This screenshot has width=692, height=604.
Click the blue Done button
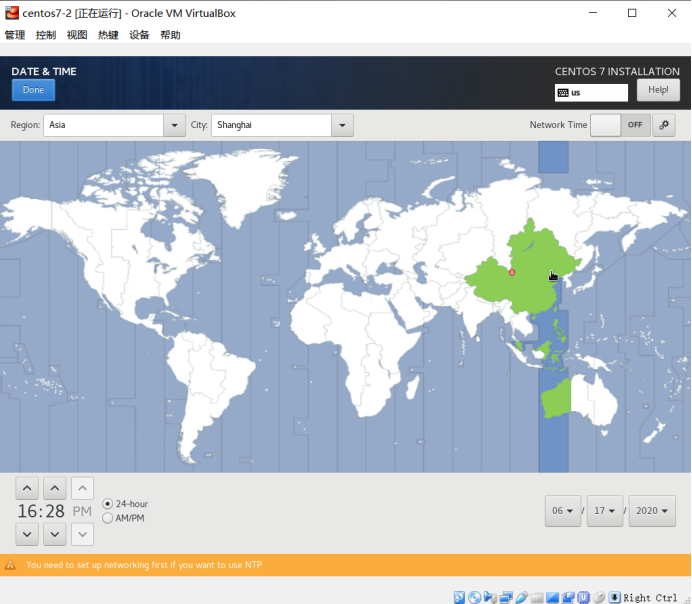(33, 90)
